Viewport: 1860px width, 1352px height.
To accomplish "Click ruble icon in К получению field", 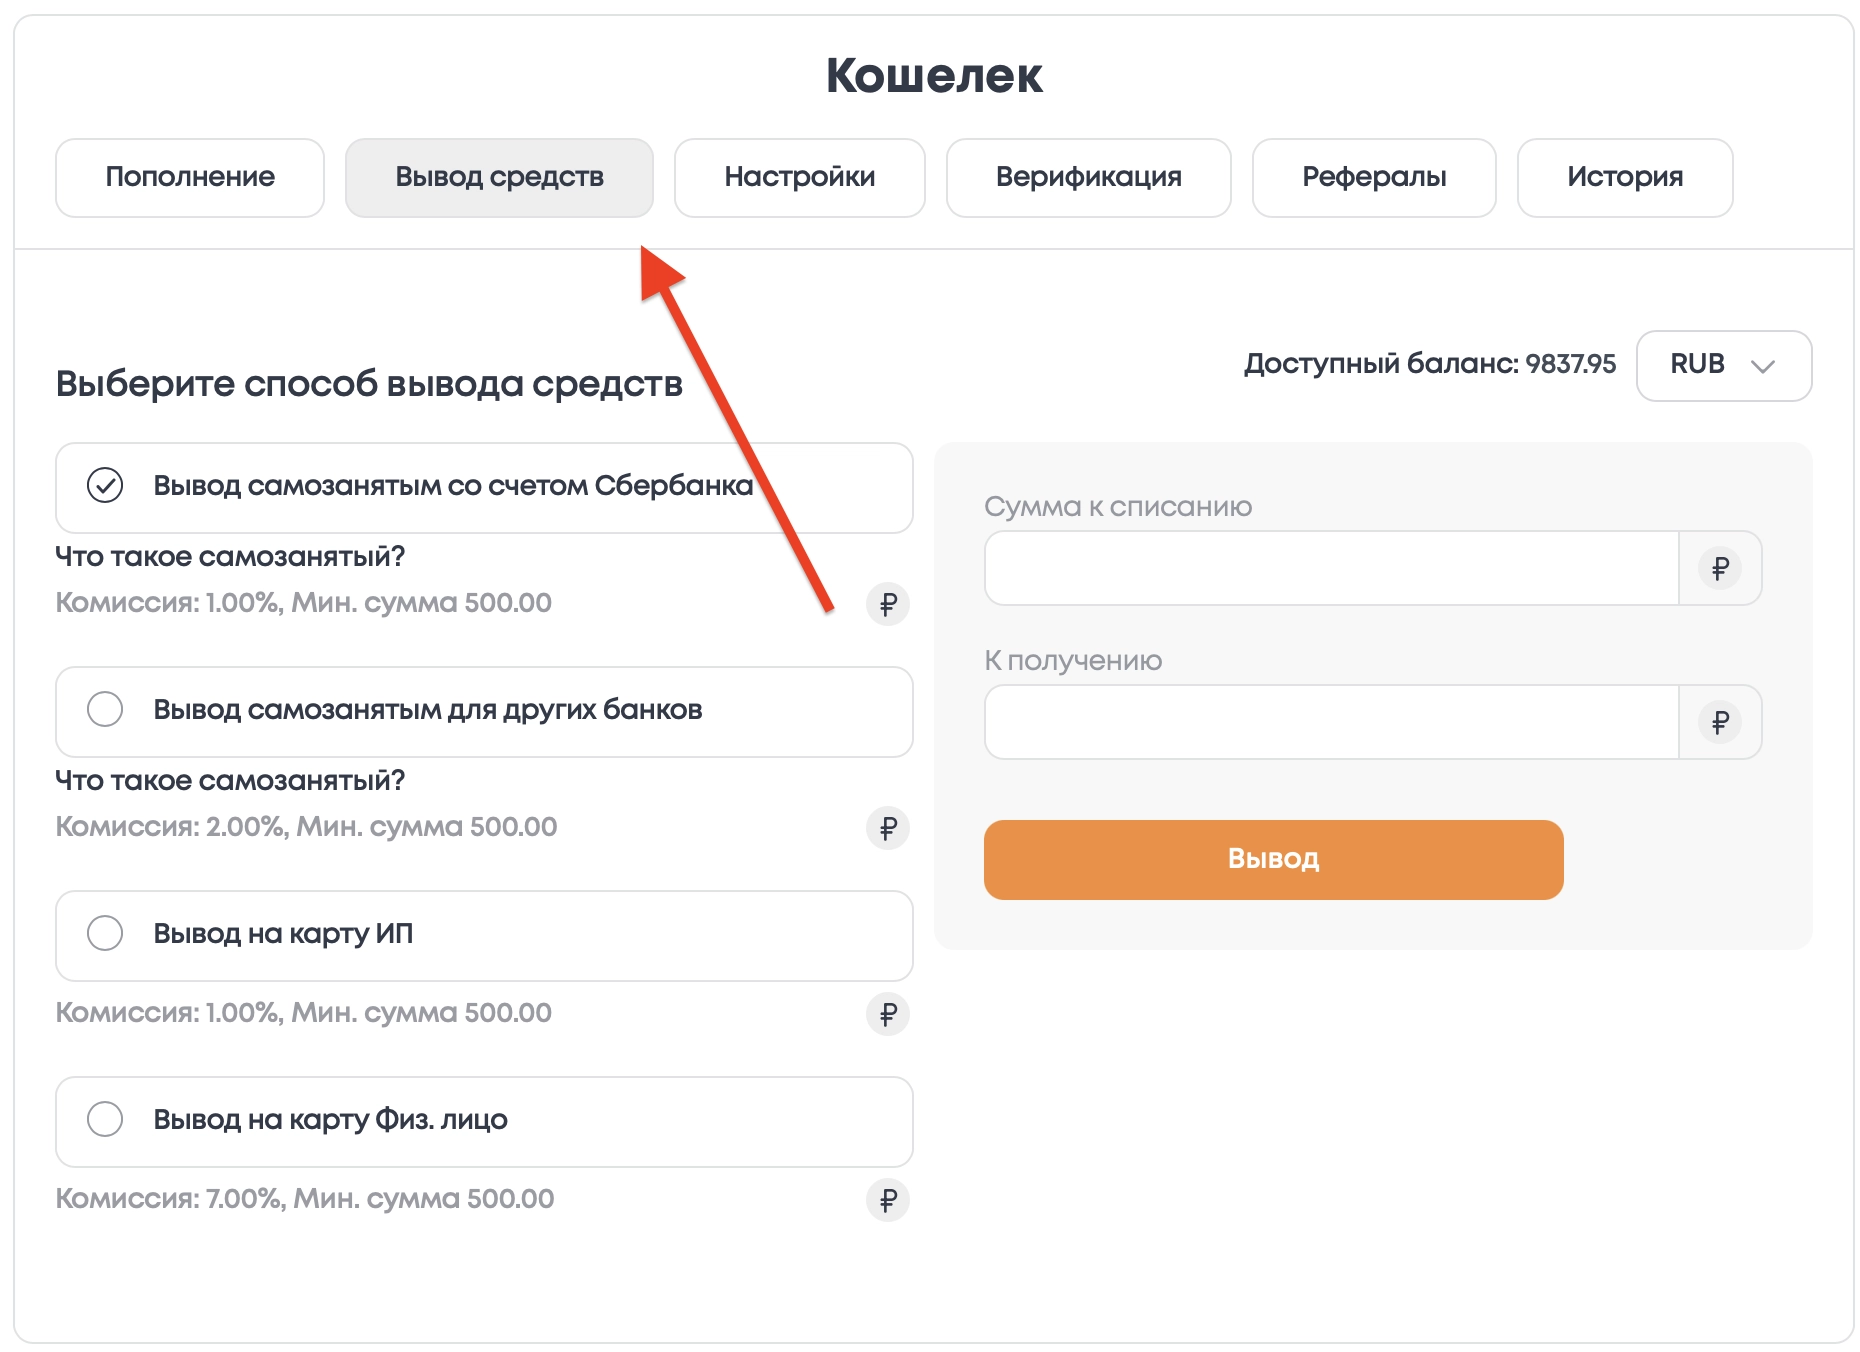I will [x=1719, y=723].
